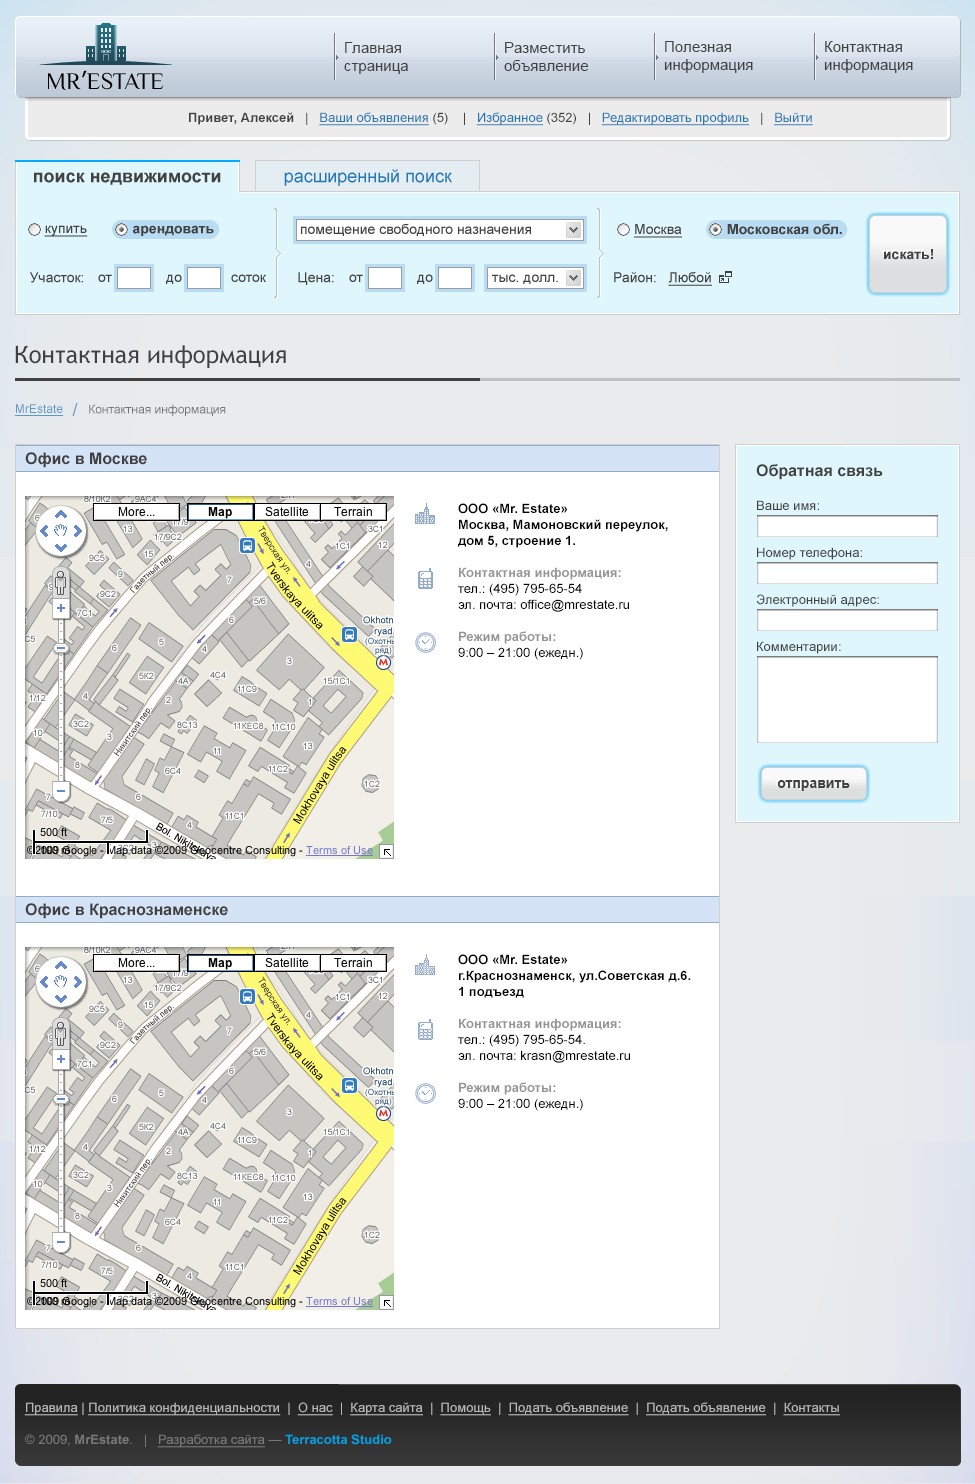975x1484 pixels.
Task: Click Street View pegman on Krasnoznamensk map
Action: point(60,1033)
